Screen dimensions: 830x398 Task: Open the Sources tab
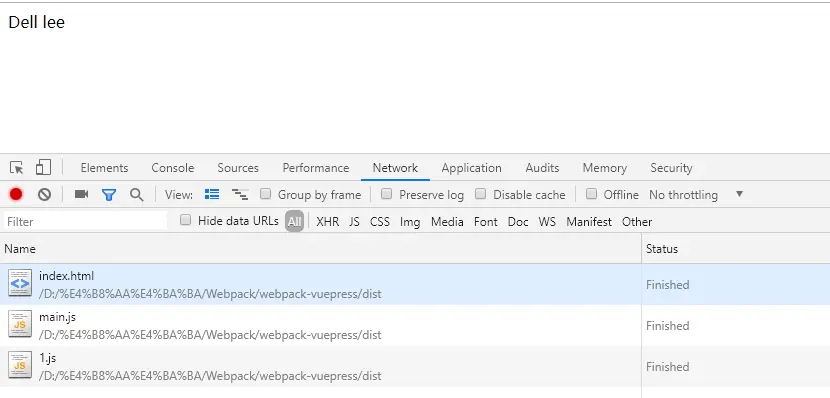point(238,168)
